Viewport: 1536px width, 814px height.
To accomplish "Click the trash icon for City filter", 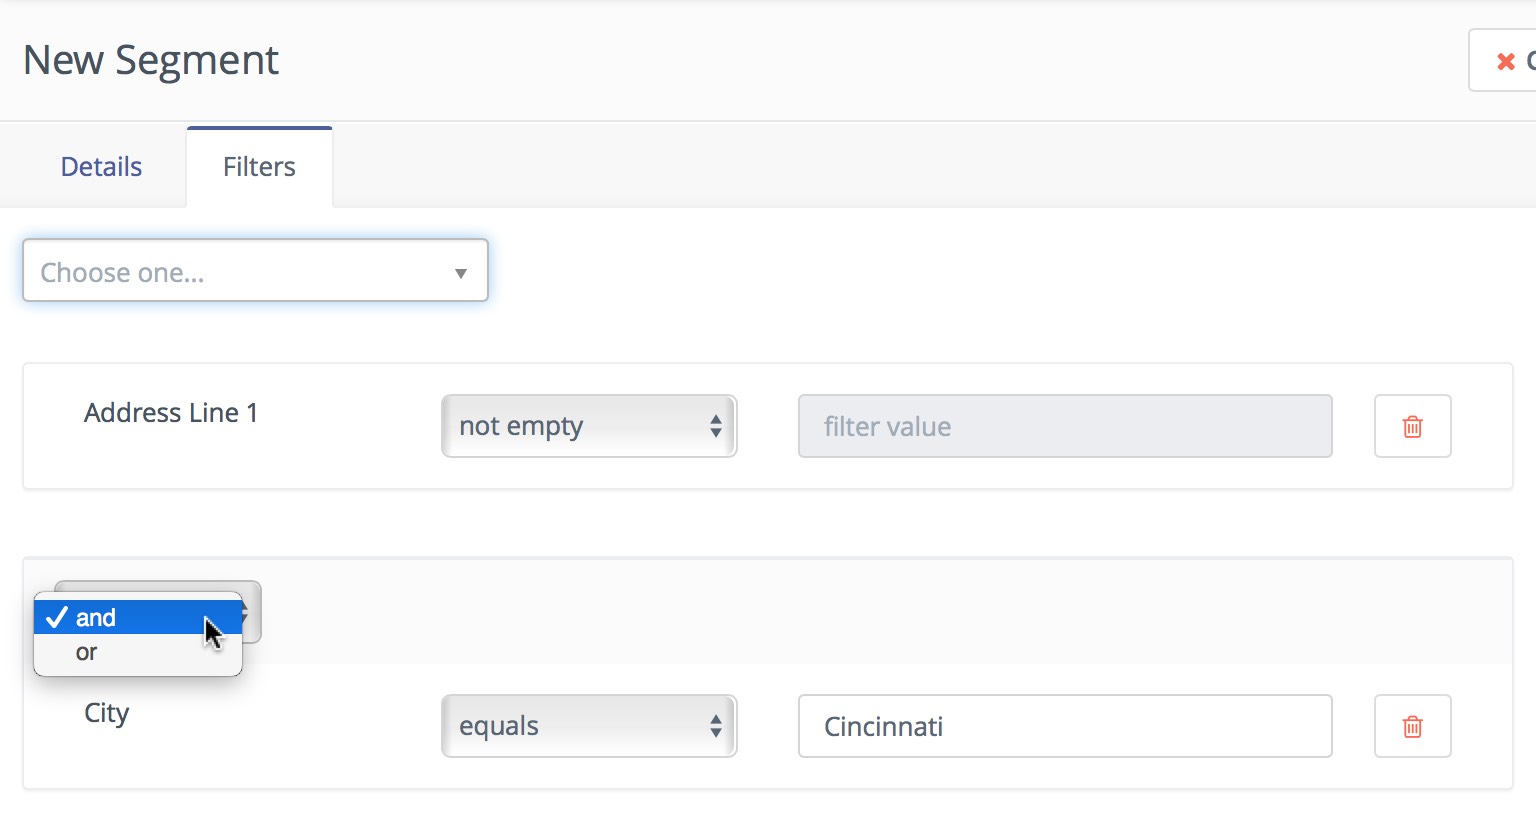I will click(1412, 727).
